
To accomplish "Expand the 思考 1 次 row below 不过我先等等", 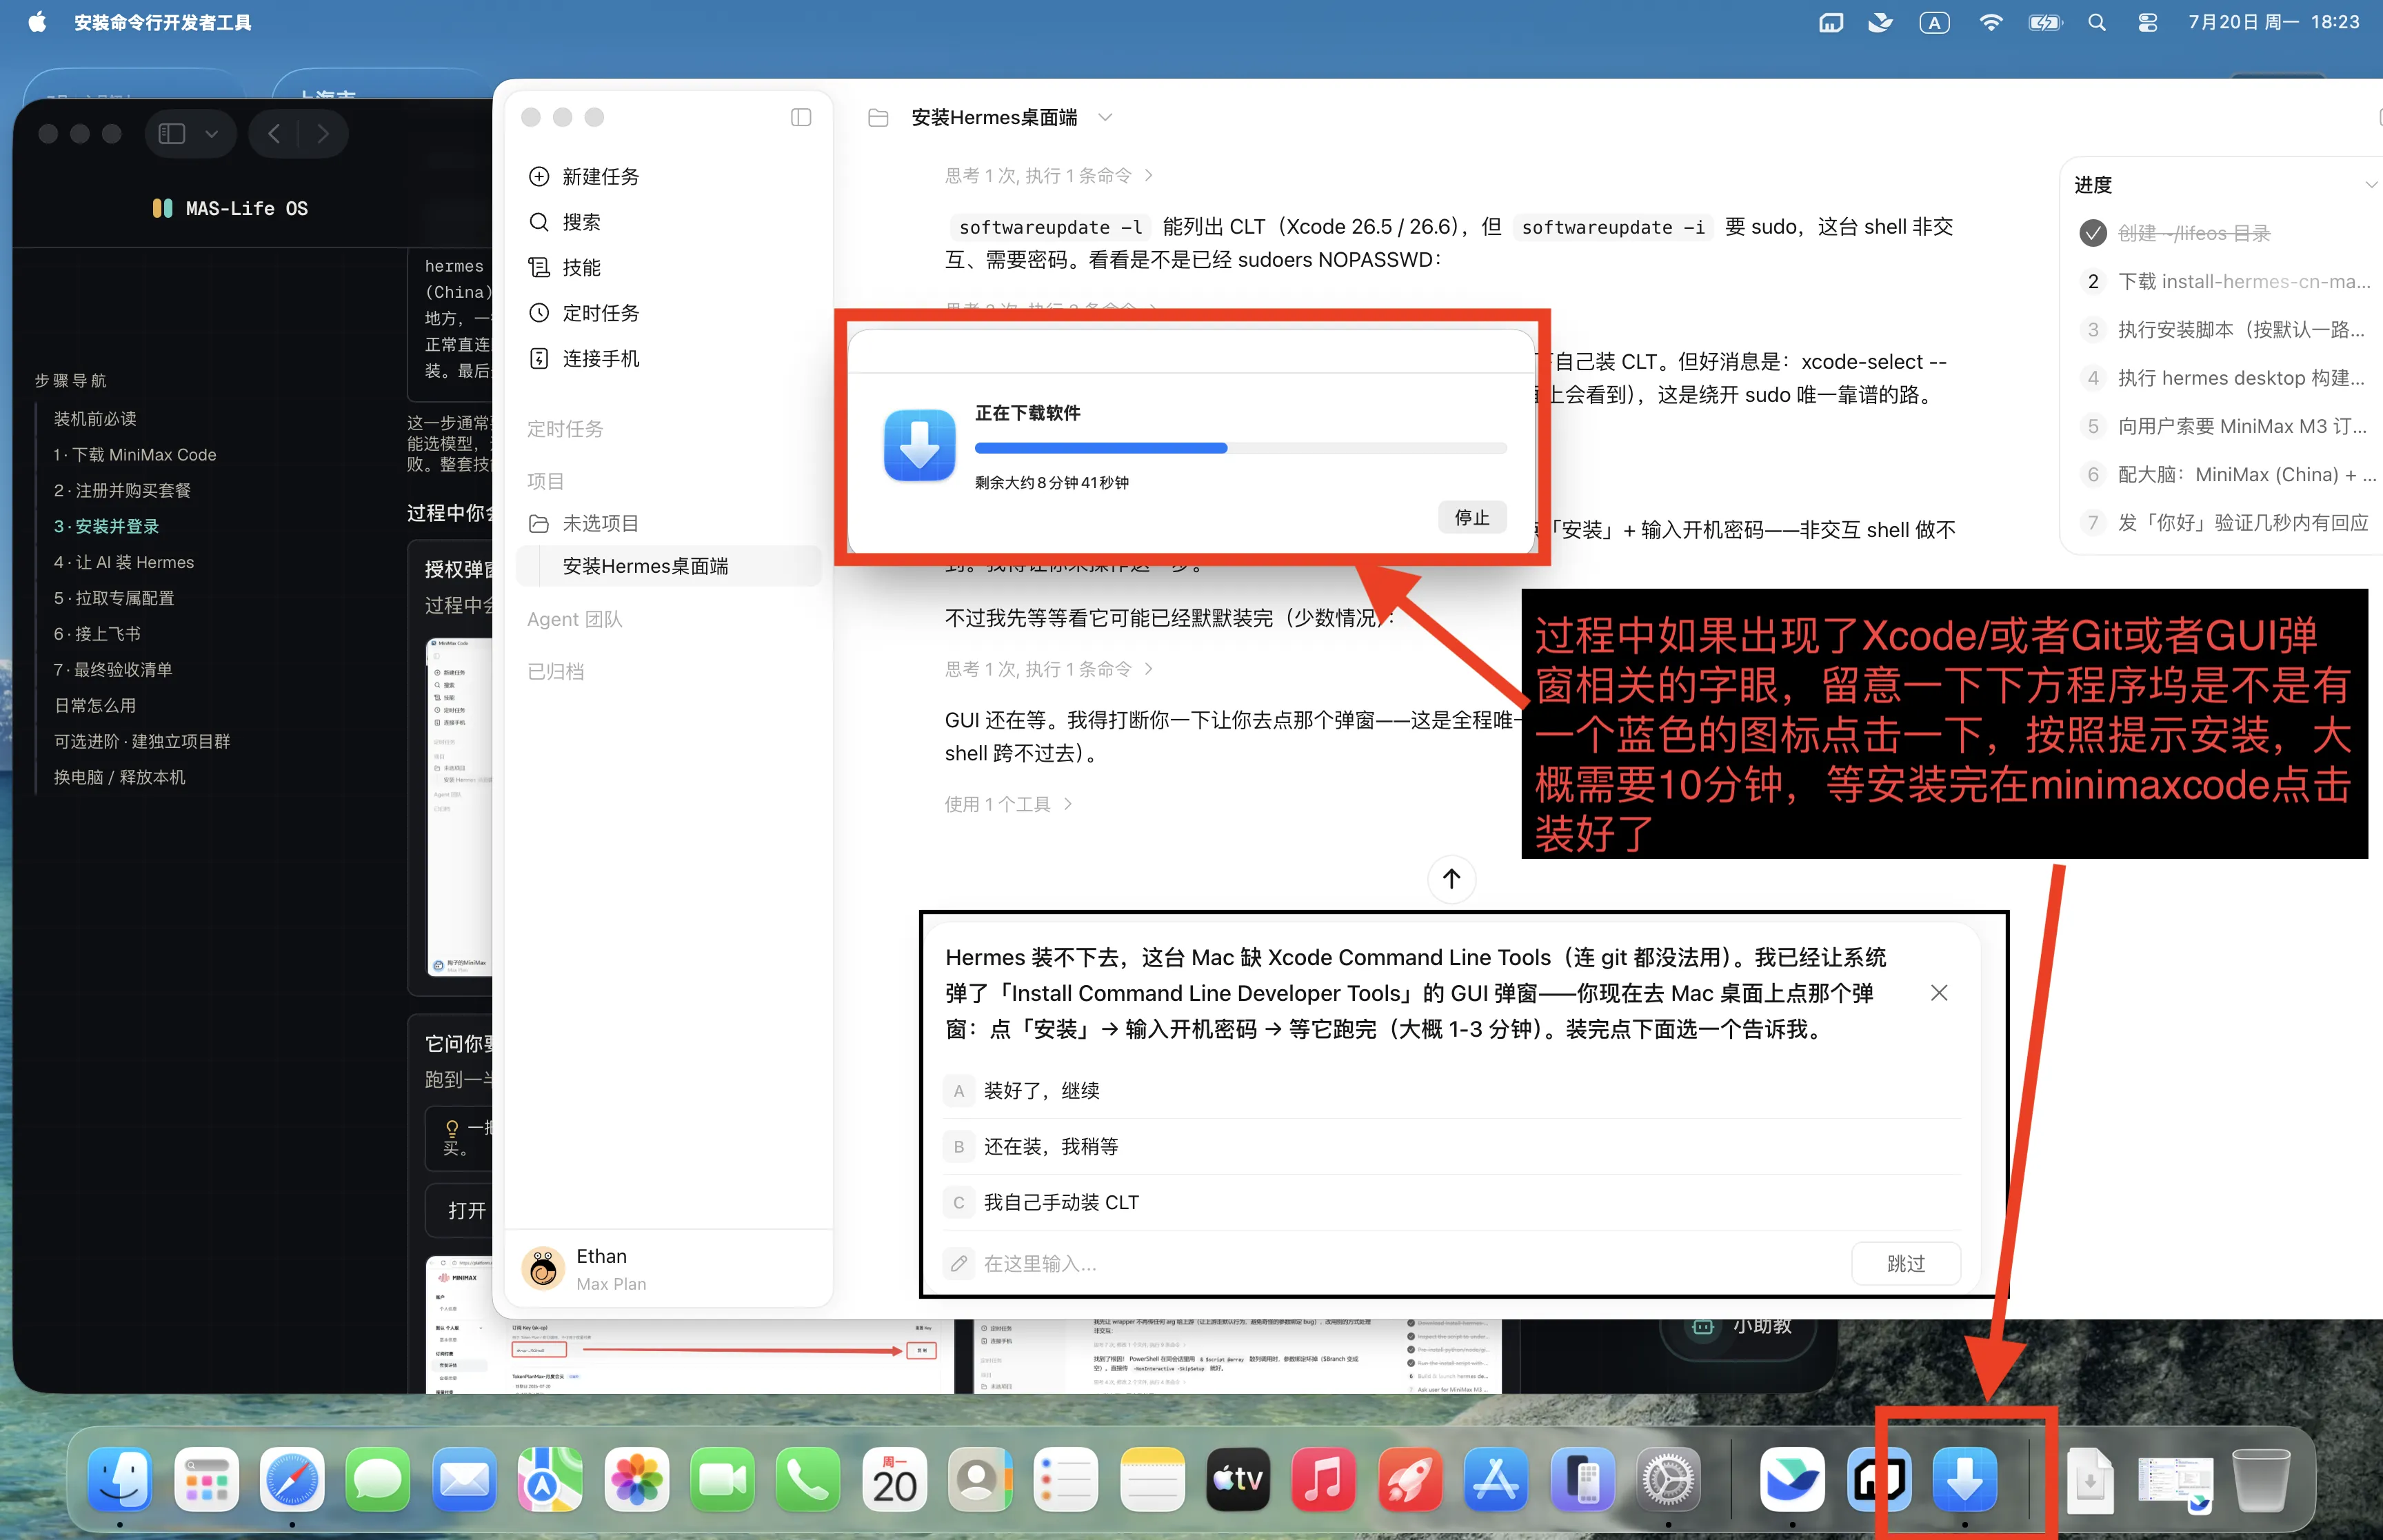I will point(1048,669).
